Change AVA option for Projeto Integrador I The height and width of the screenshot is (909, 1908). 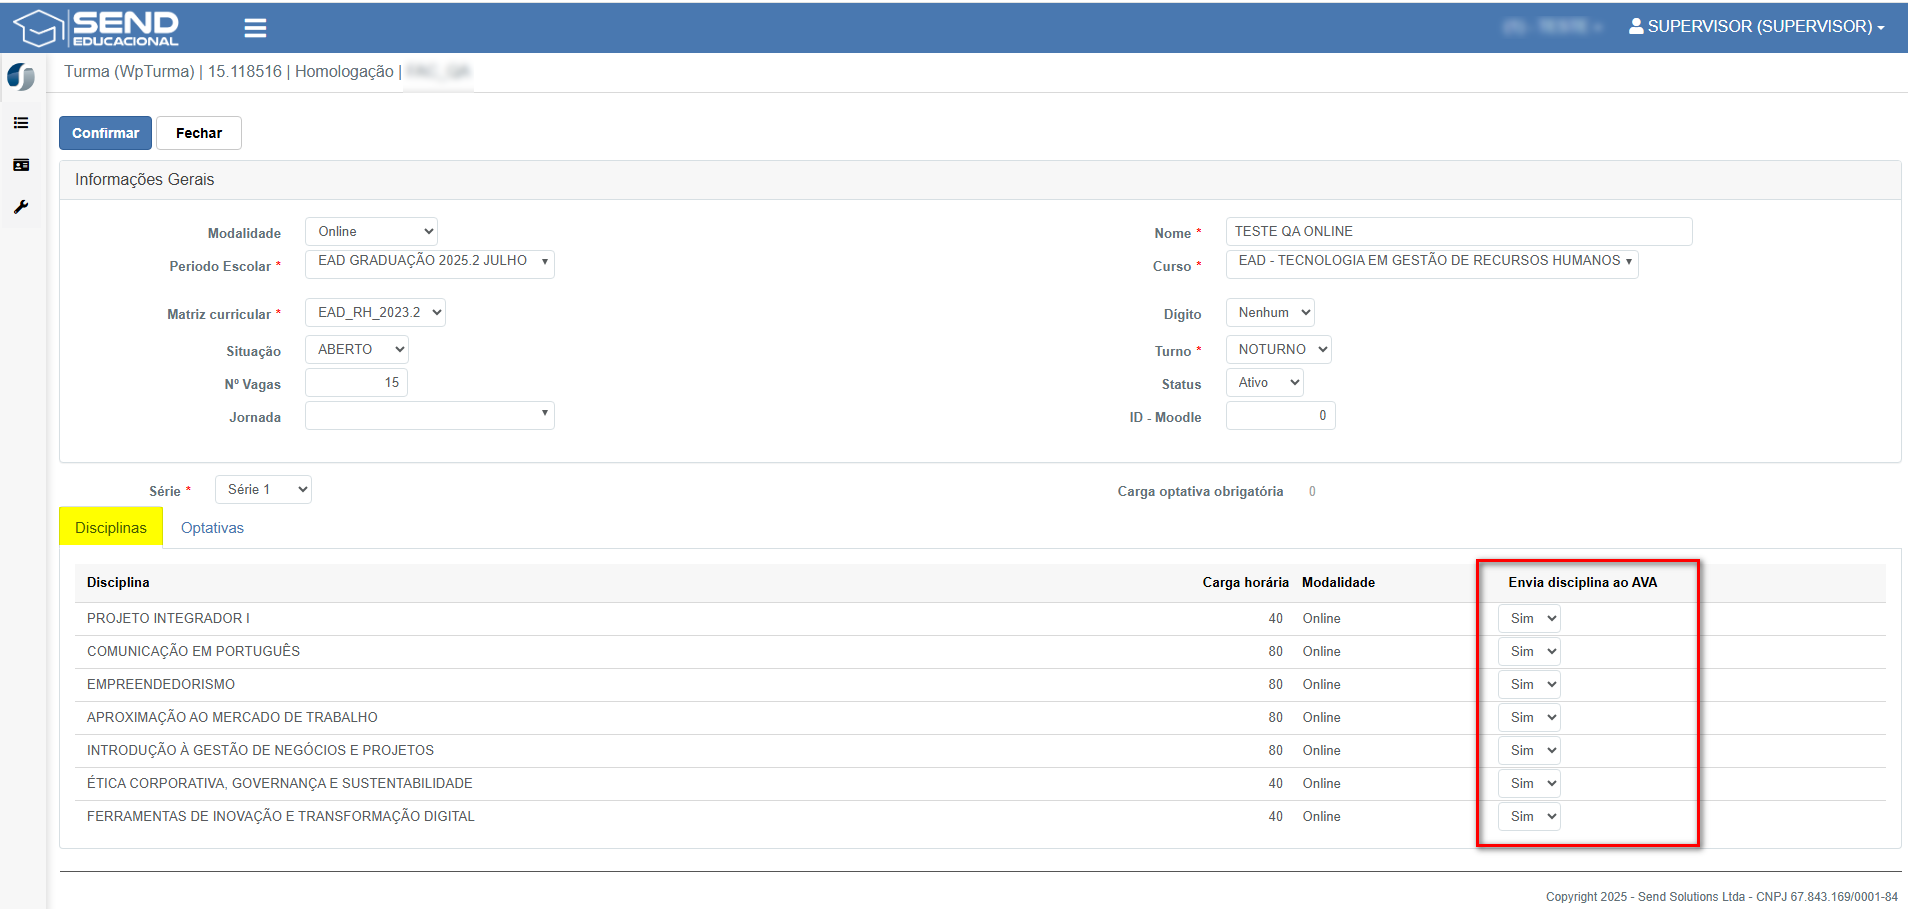[x=1529, y=619]
